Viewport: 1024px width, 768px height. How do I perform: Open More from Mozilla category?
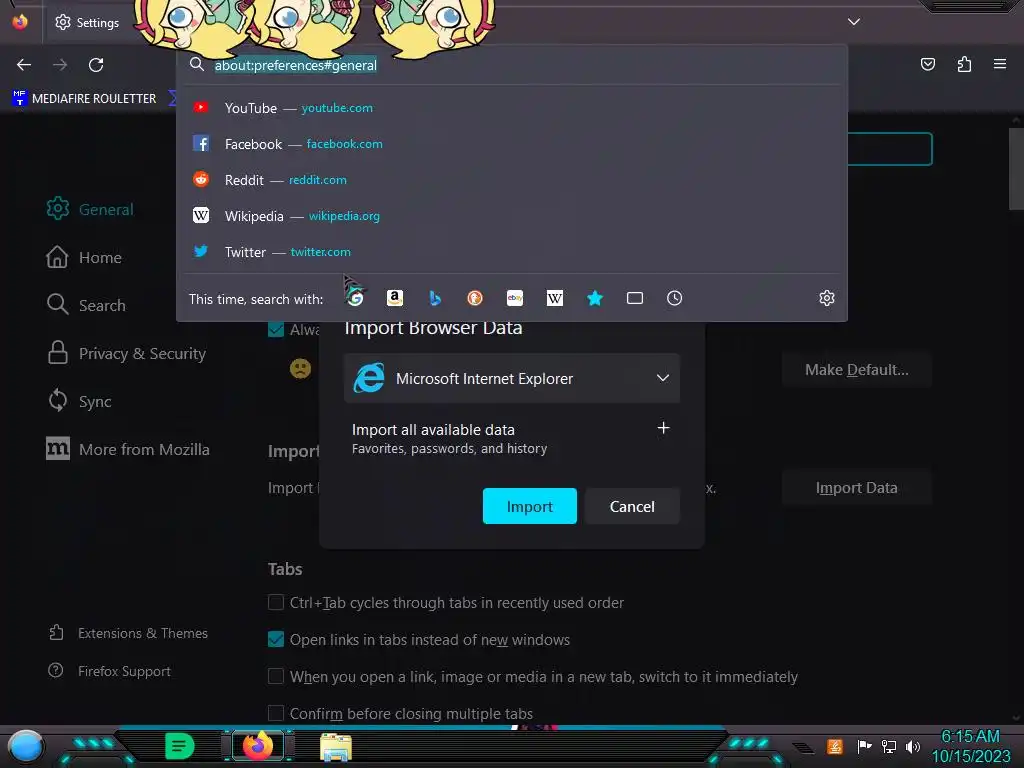pos(128,449)
